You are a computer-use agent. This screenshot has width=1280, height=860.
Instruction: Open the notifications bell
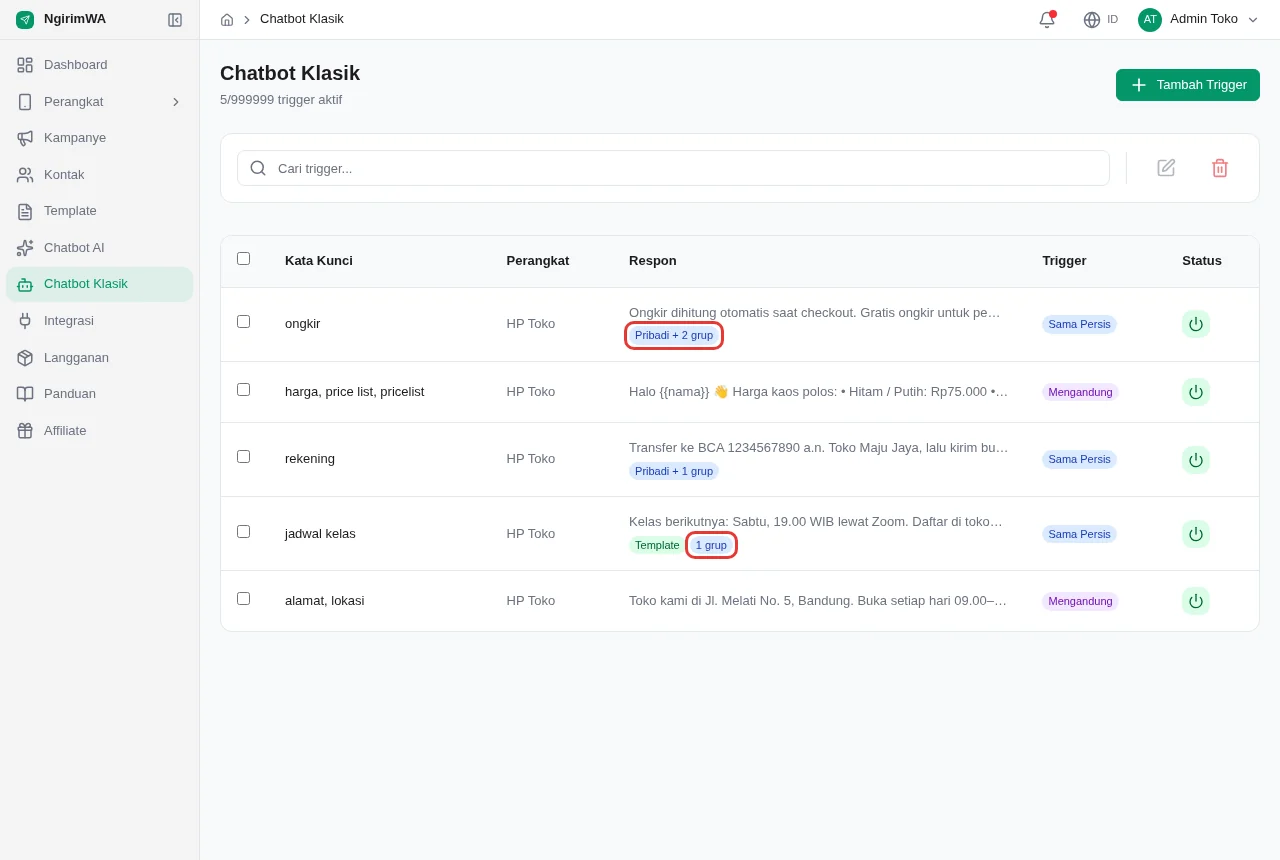pyautogui.click(x=1047, y=20)
